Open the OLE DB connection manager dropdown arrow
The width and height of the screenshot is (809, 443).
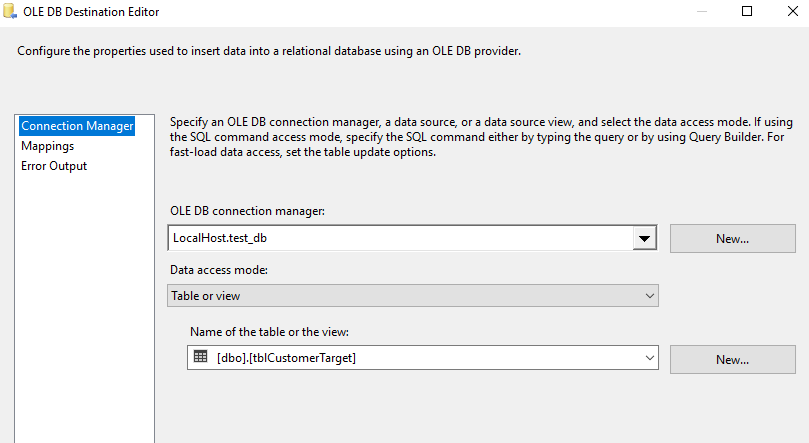(645, 238)
